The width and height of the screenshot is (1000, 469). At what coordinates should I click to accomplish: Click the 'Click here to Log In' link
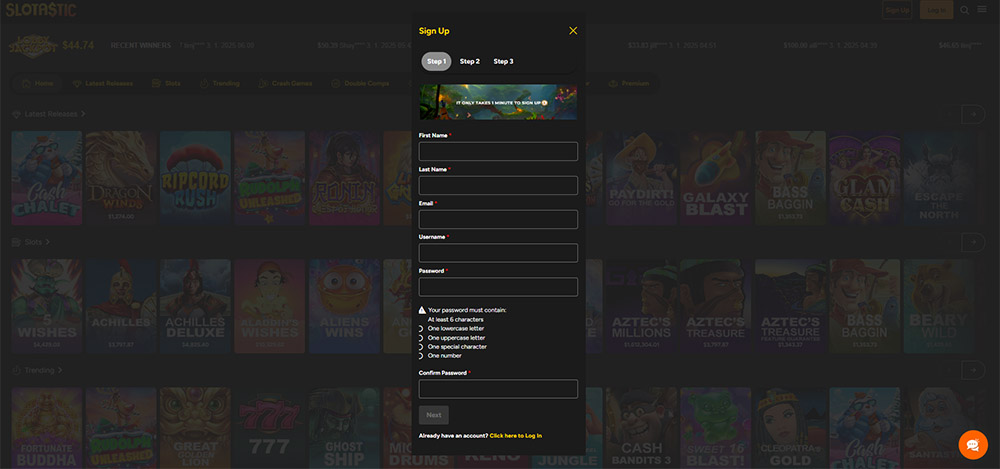click(515, 436)
